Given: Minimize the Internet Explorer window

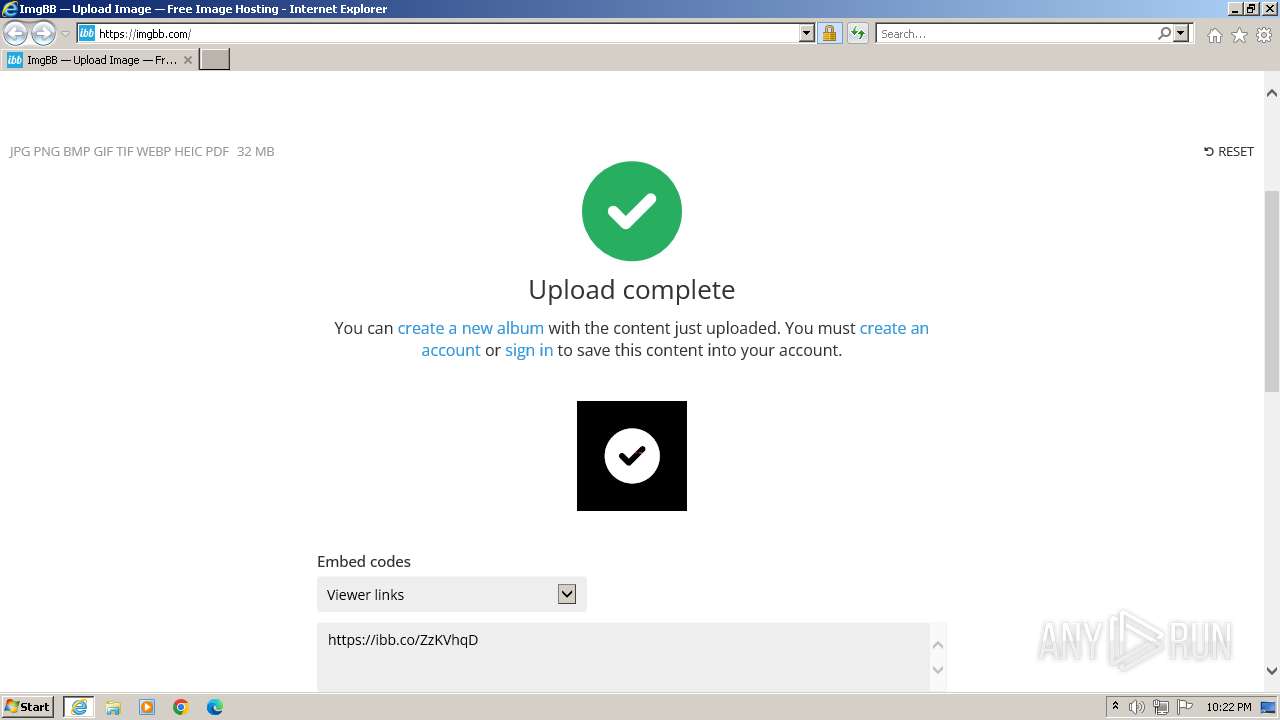Looking at the screenshot, I should tap(1235, 8).
